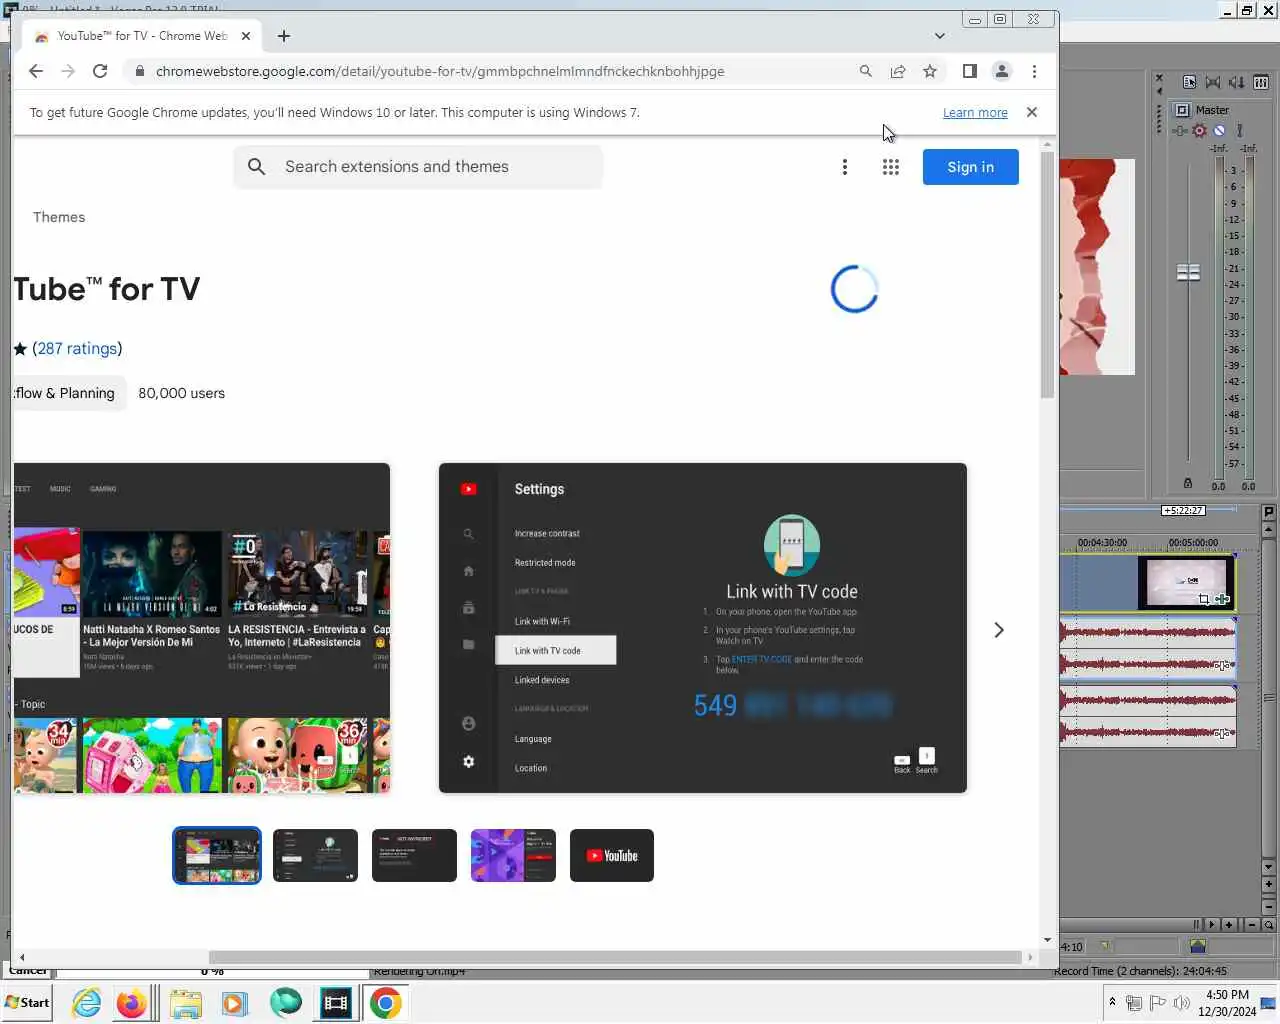Select the third screenshot thumbnail
Image resolution: width=1280 pixels, height=1024 pixels.
point(414,855)
